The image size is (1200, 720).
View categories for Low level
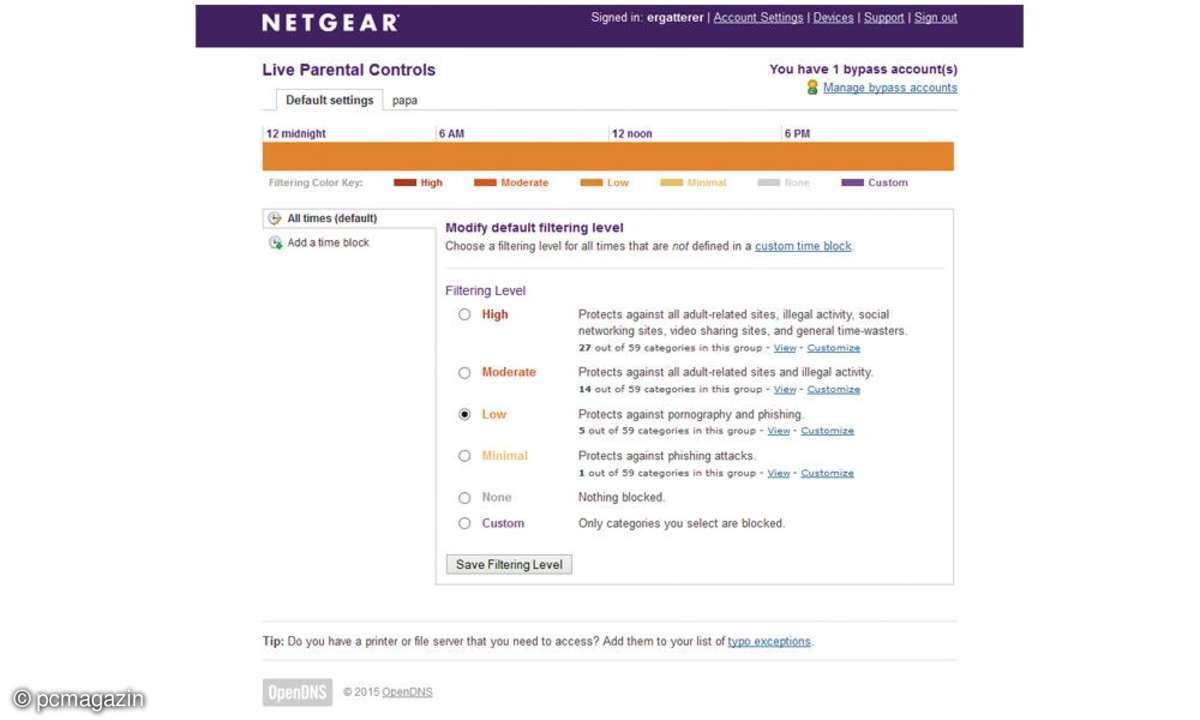coord(779,431)
